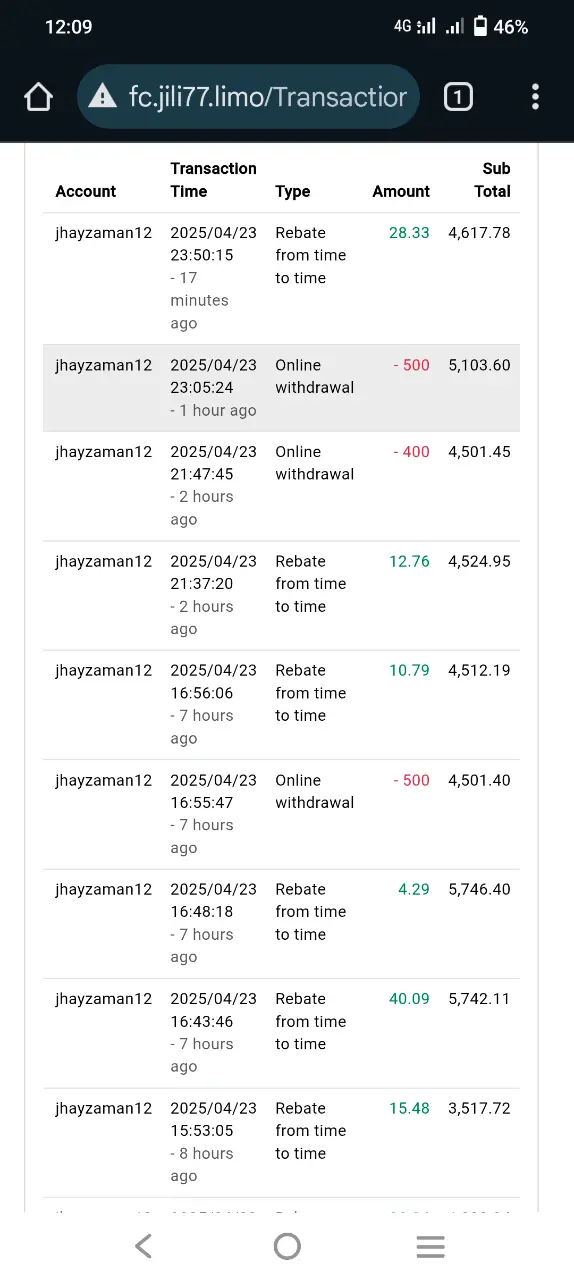This screenshot has height=1280, width=574.
Task: Select the - 400 withdrawal amount
Action: click(x=410, y=452)
